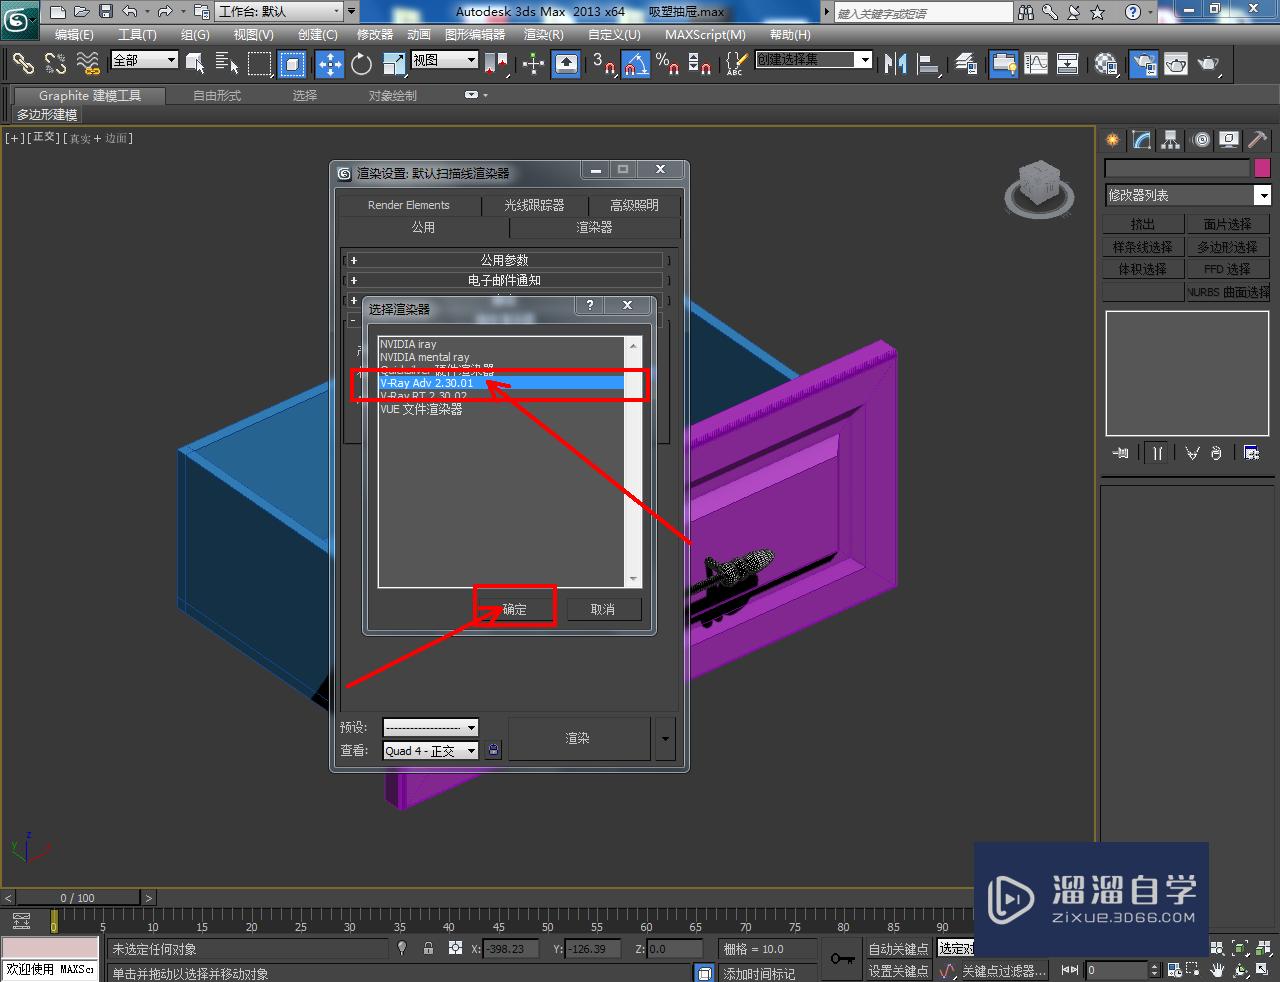1280x982 pixels.
Task: Select NVIDIA iray in renderer list
Action: (x=501, y=344)
